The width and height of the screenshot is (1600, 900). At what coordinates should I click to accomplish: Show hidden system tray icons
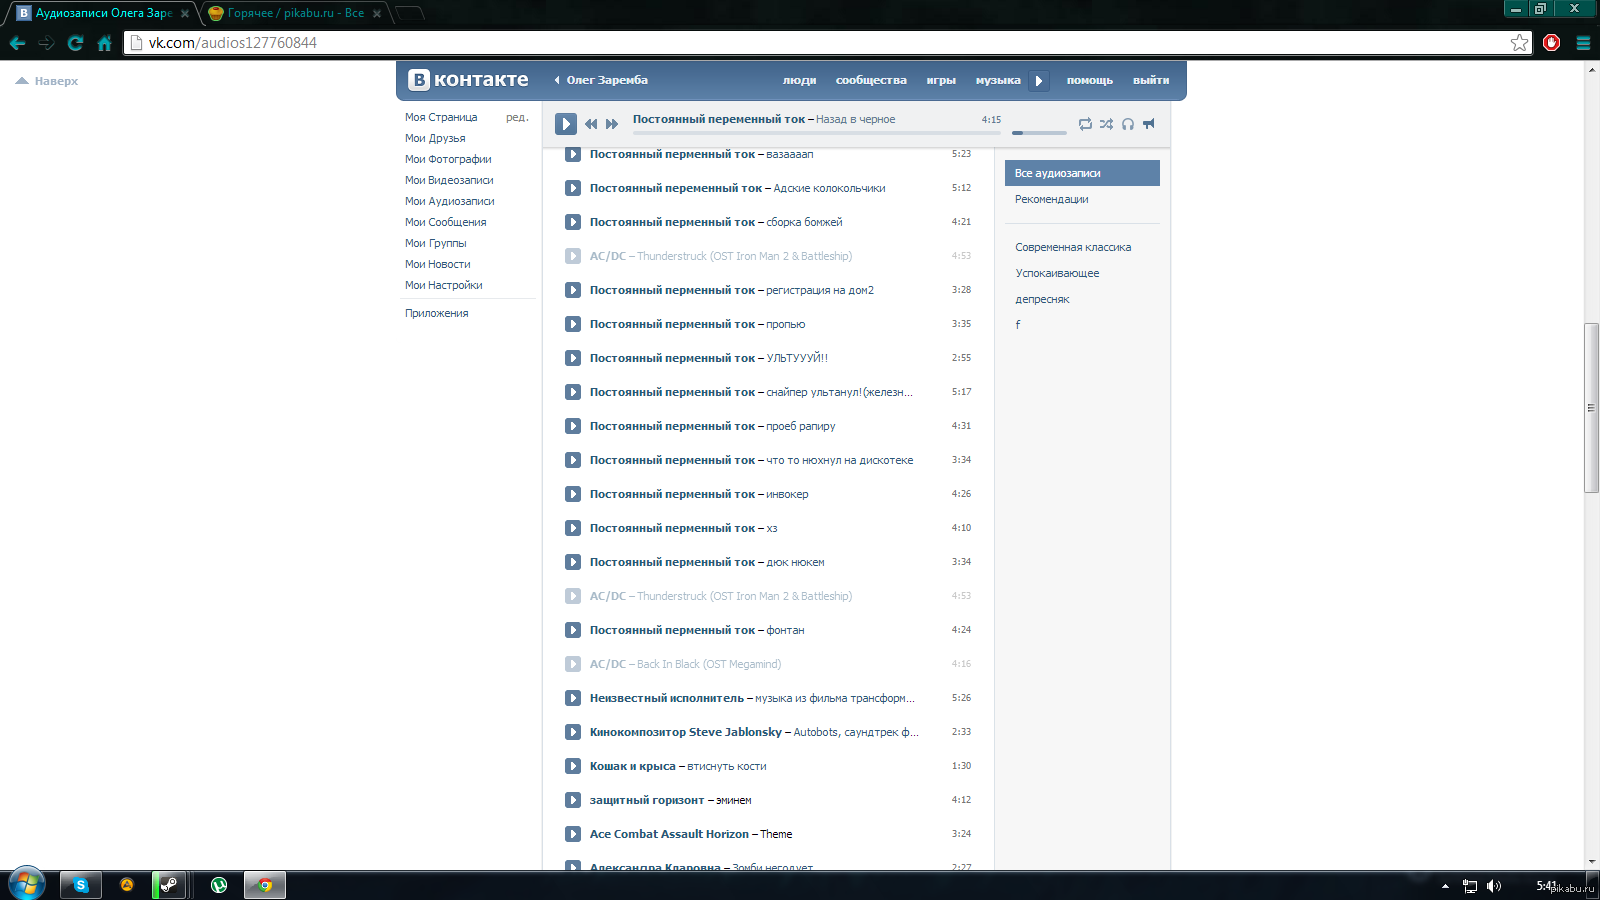[1445, 886]
